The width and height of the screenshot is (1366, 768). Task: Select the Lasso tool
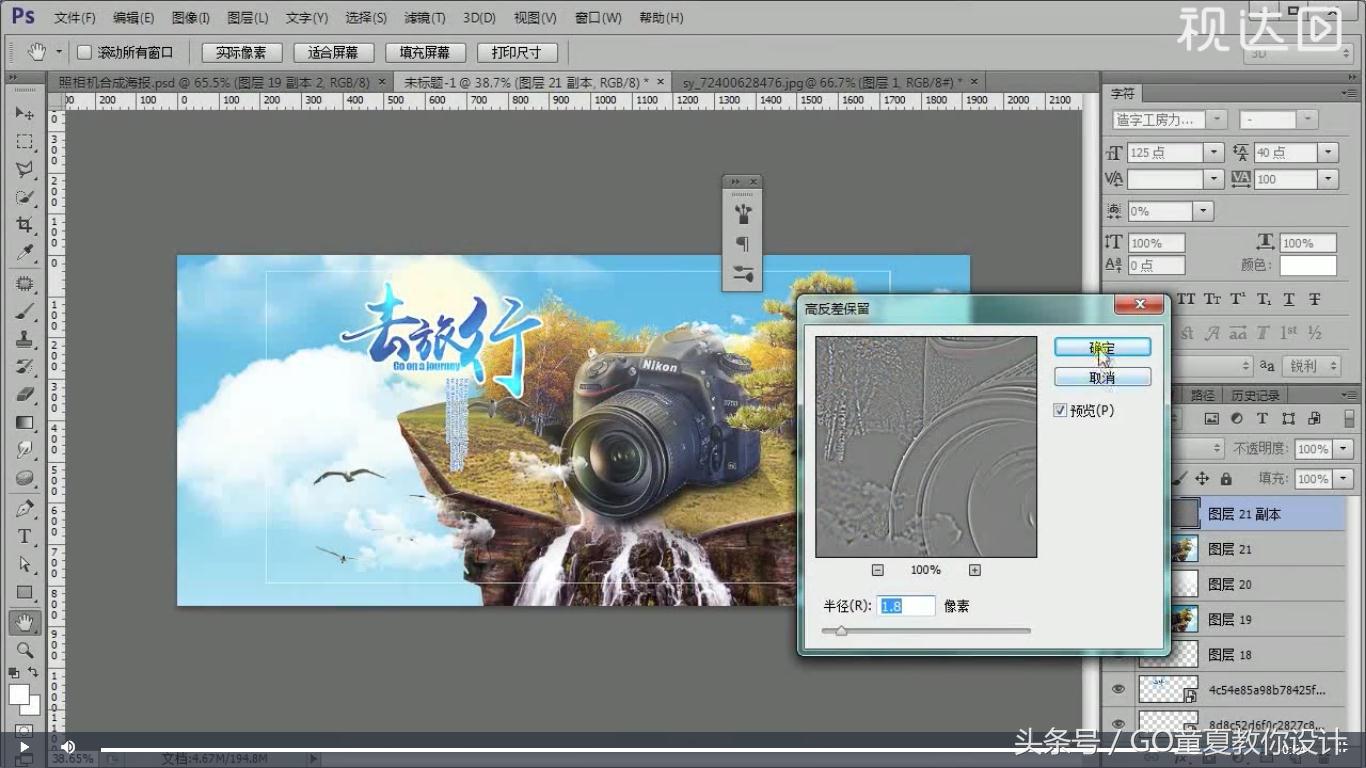(24, 169)
